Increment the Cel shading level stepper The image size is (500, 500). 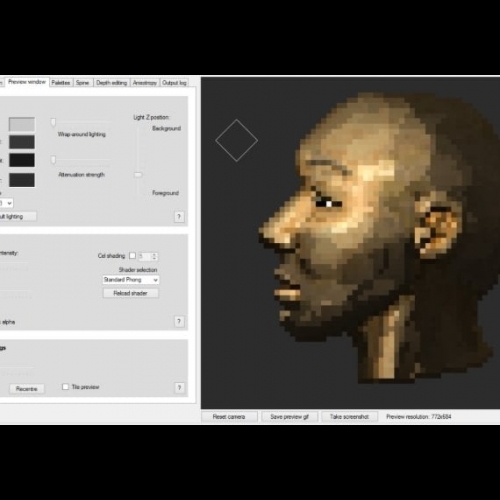tap(154, 254)
